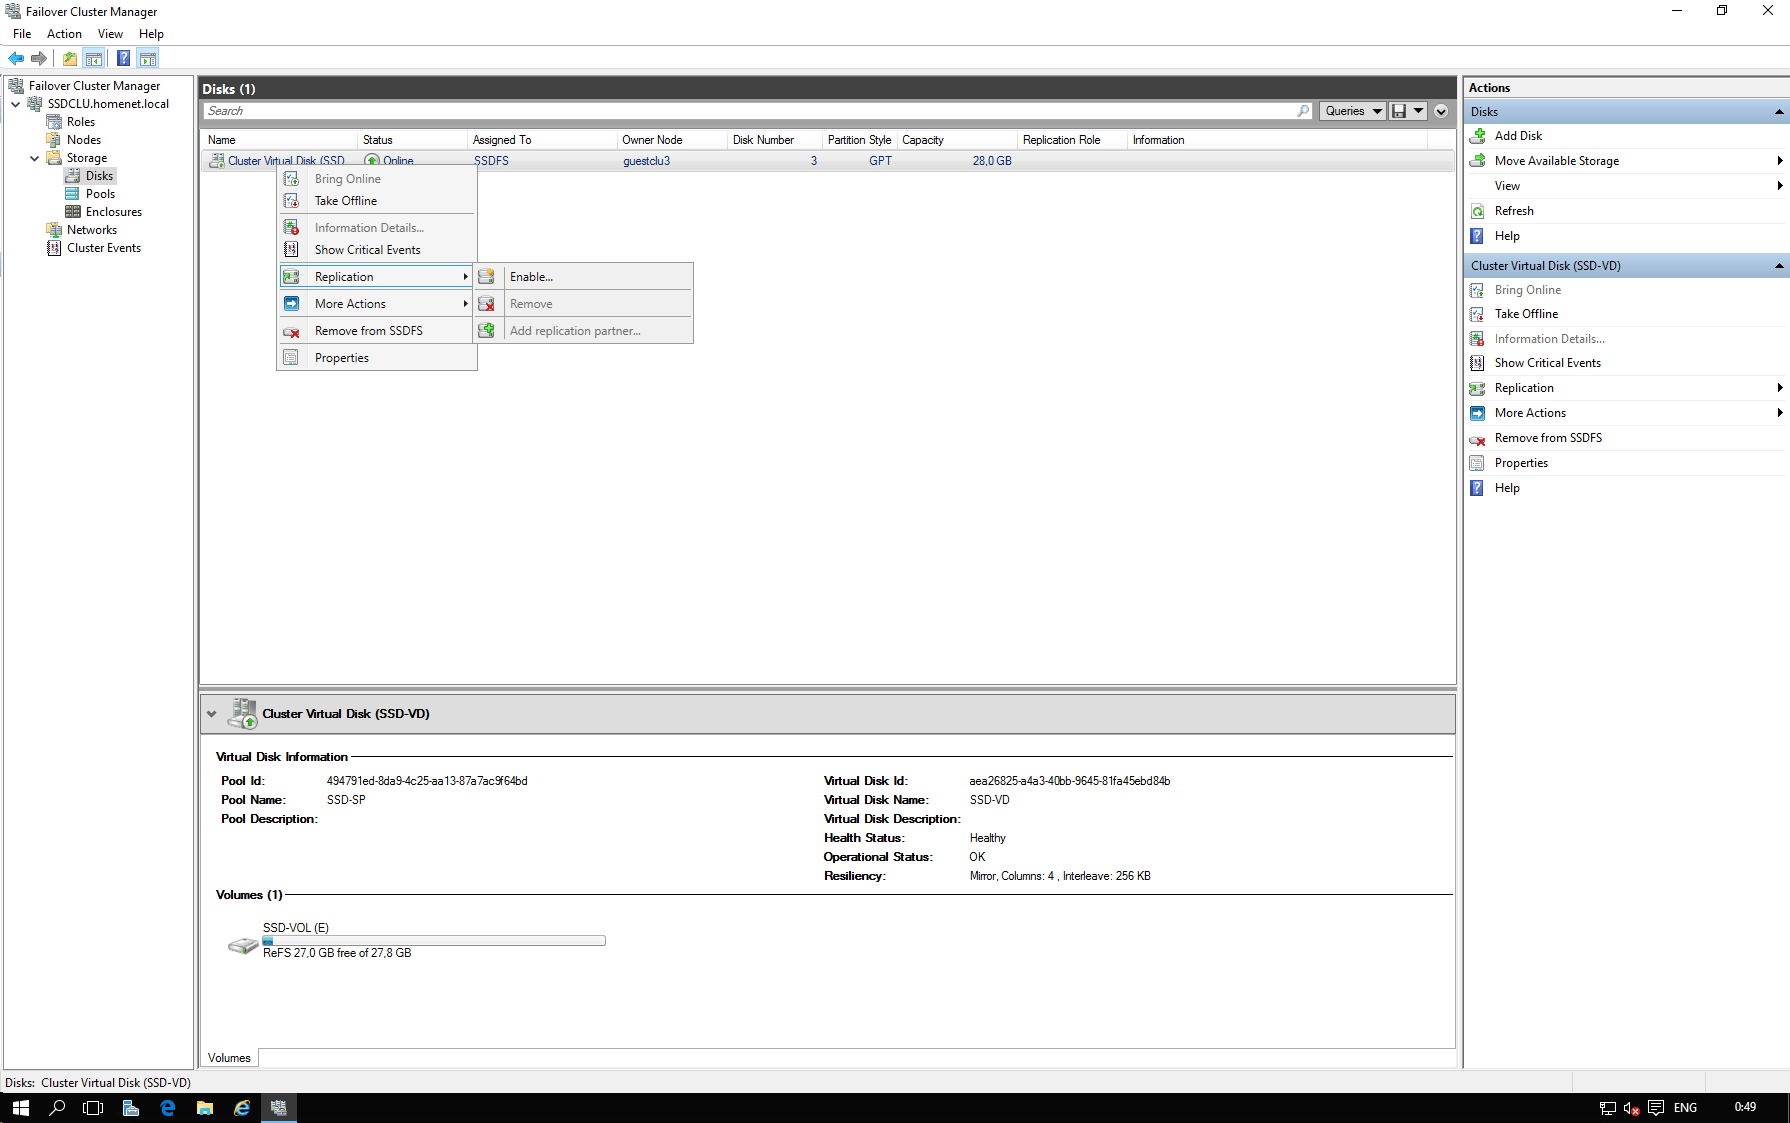Open the Queries dropdown

pos(1353,111)
